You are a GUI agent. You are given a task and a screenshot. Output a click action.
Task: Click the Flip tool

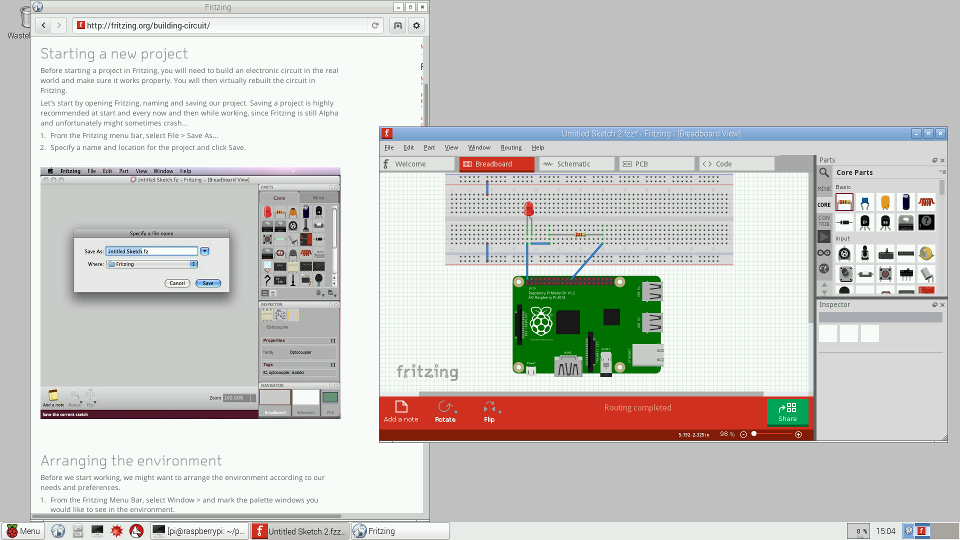pyautogui.click(x=489, y=411)
